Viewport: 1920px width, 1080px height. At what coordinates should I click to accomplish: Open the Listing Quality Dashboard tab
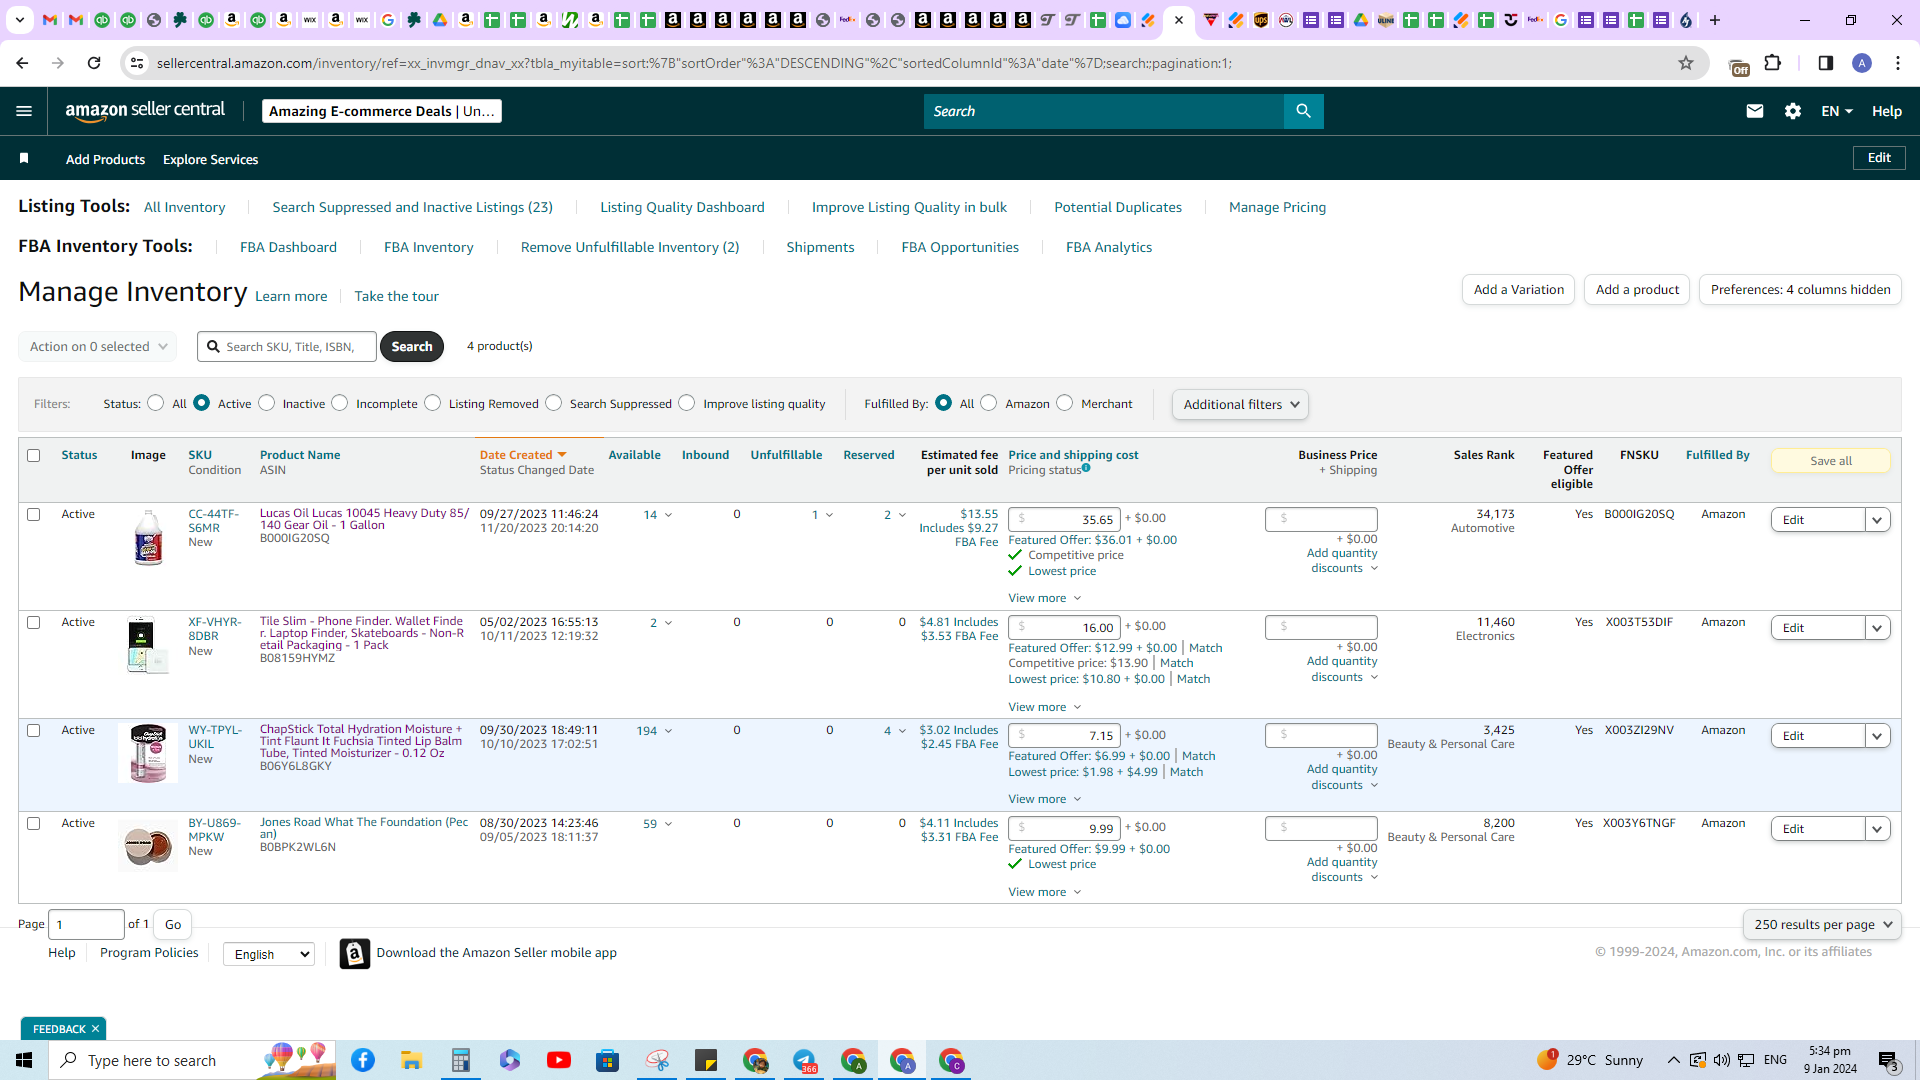[682, 207]
